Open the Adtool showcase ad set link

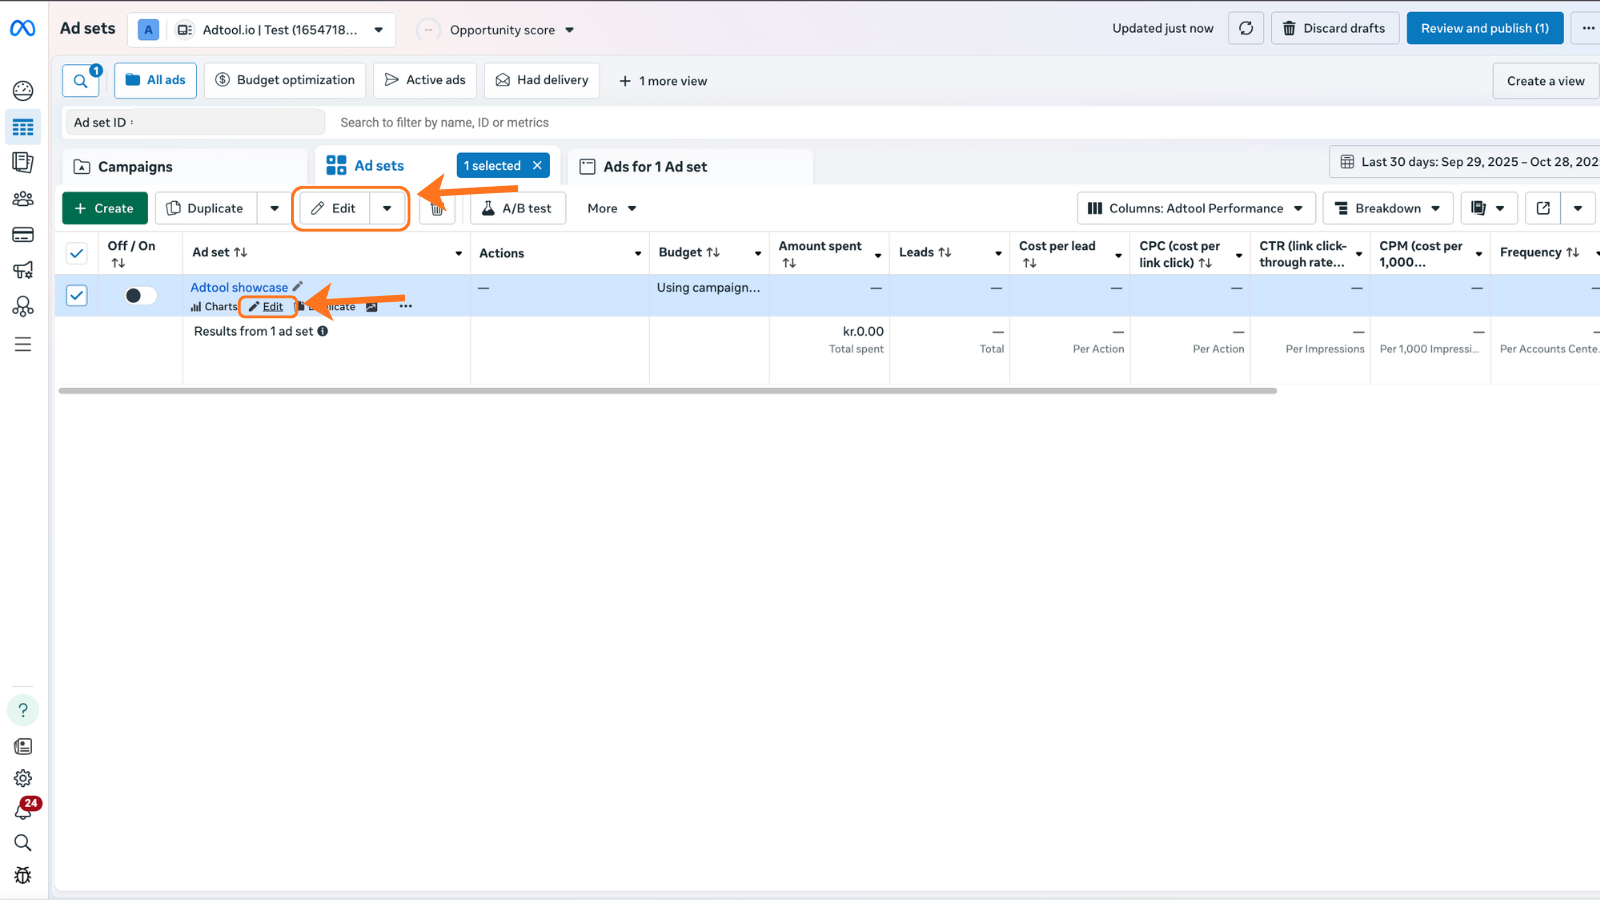point(239,287)
